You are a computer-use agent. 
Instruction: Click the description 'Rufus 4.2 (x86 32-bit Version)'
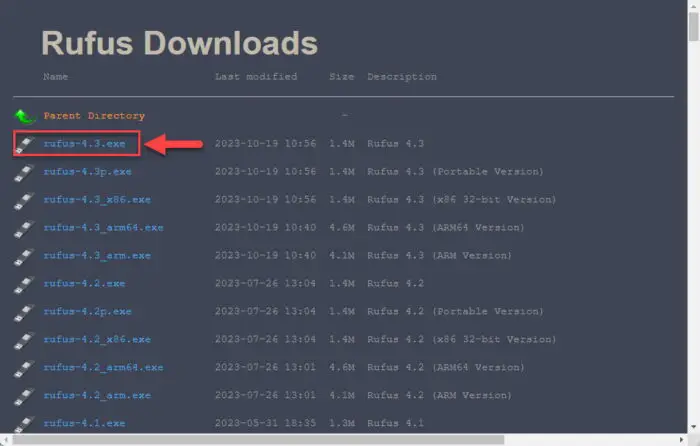tap(462, 339)
